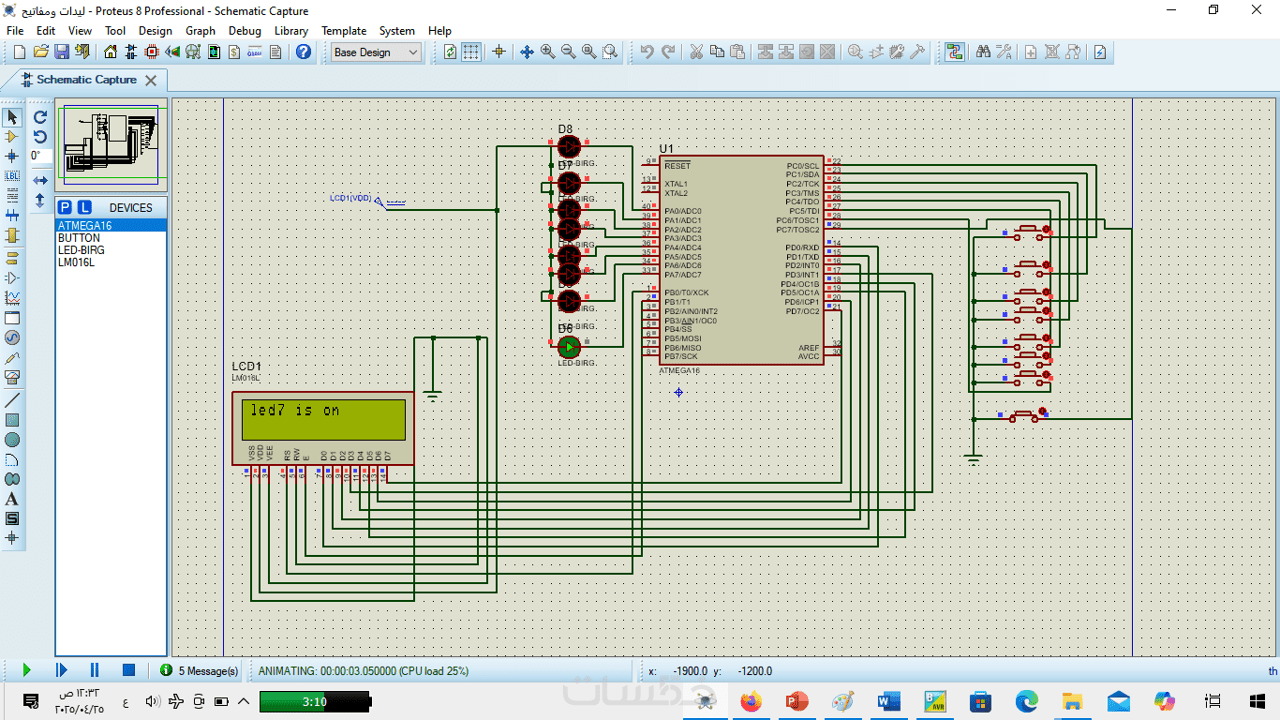Open the Debug menu
1280x720 pixels.
pyautogui.click(x=244, y=31)
